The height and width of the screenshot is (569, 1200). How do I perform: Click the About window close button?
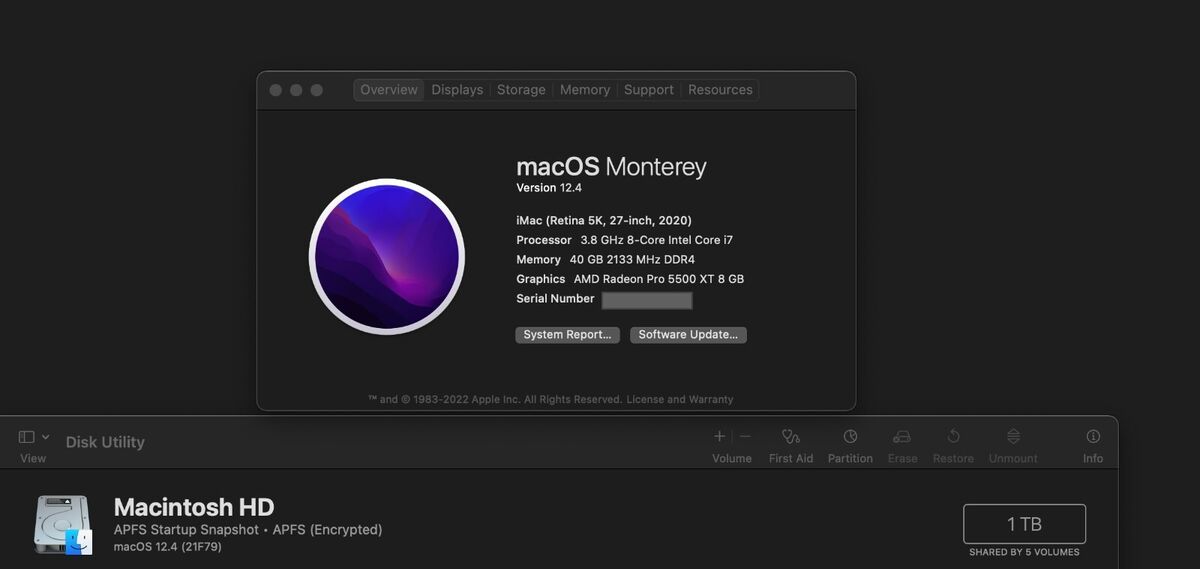click(x=276, y=90)
